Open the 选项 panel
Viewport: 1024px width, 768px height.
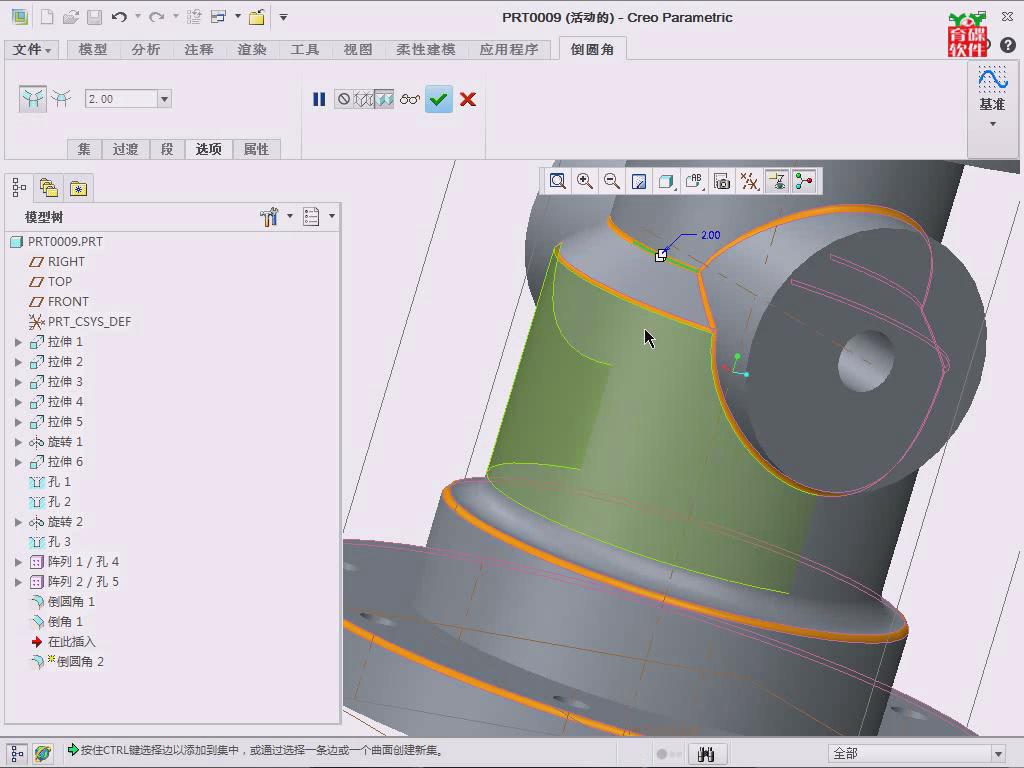(x=209, y=149)
